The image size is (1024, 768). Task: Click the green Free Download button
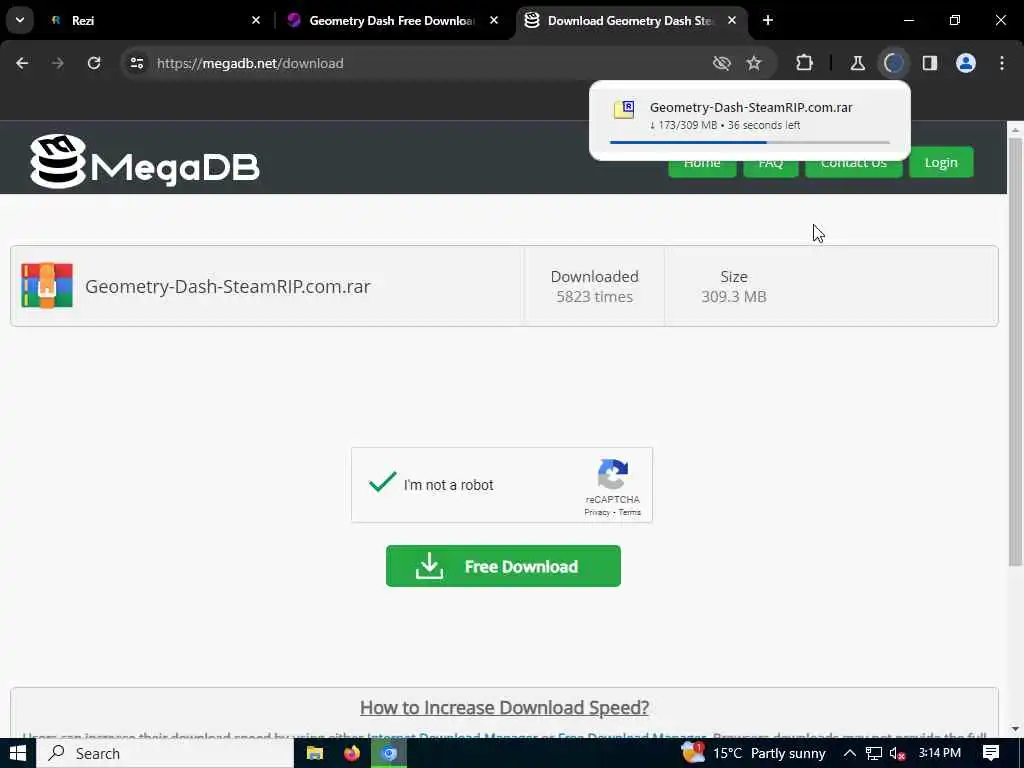(x=503, y=566)
